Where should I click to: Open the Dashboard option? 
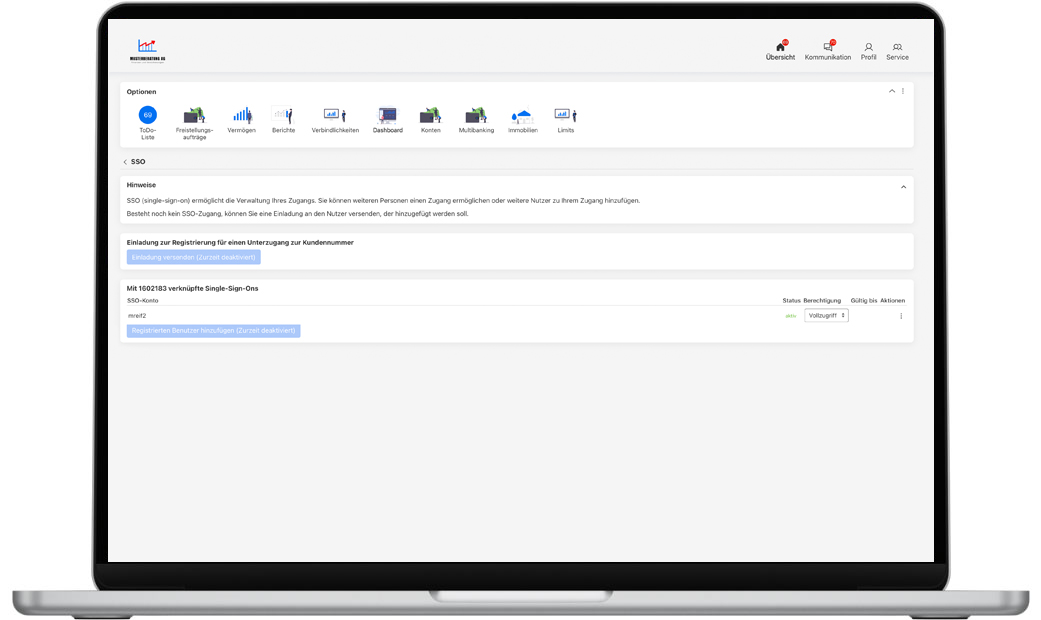[x=387, y=116]
